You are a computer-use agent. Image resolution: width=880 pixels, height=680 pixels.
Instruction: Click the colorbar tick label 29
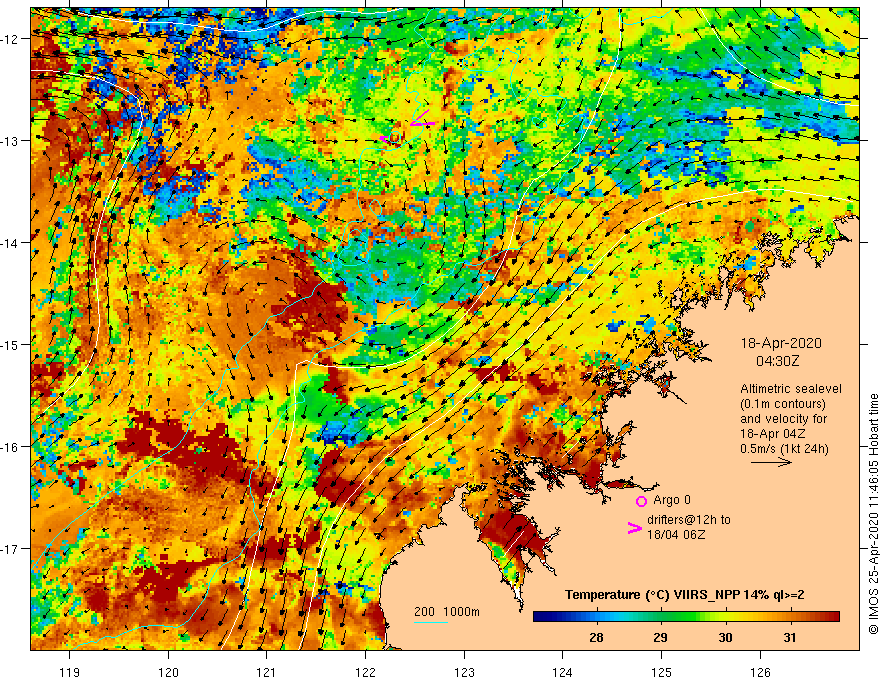tap(661, 637)
